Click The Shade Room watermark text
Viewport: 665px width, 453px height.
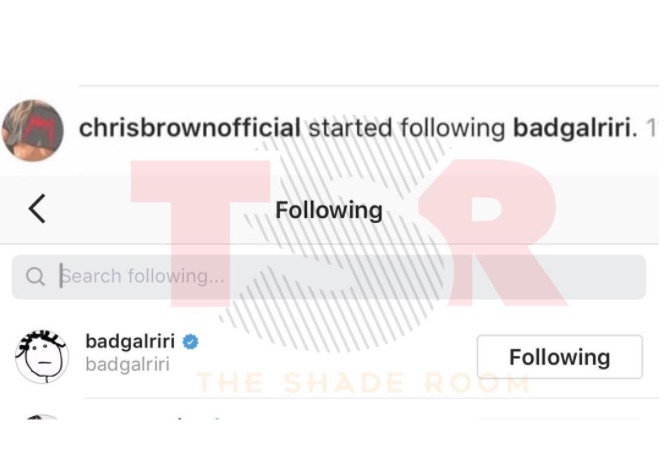[x=363, y=383]
